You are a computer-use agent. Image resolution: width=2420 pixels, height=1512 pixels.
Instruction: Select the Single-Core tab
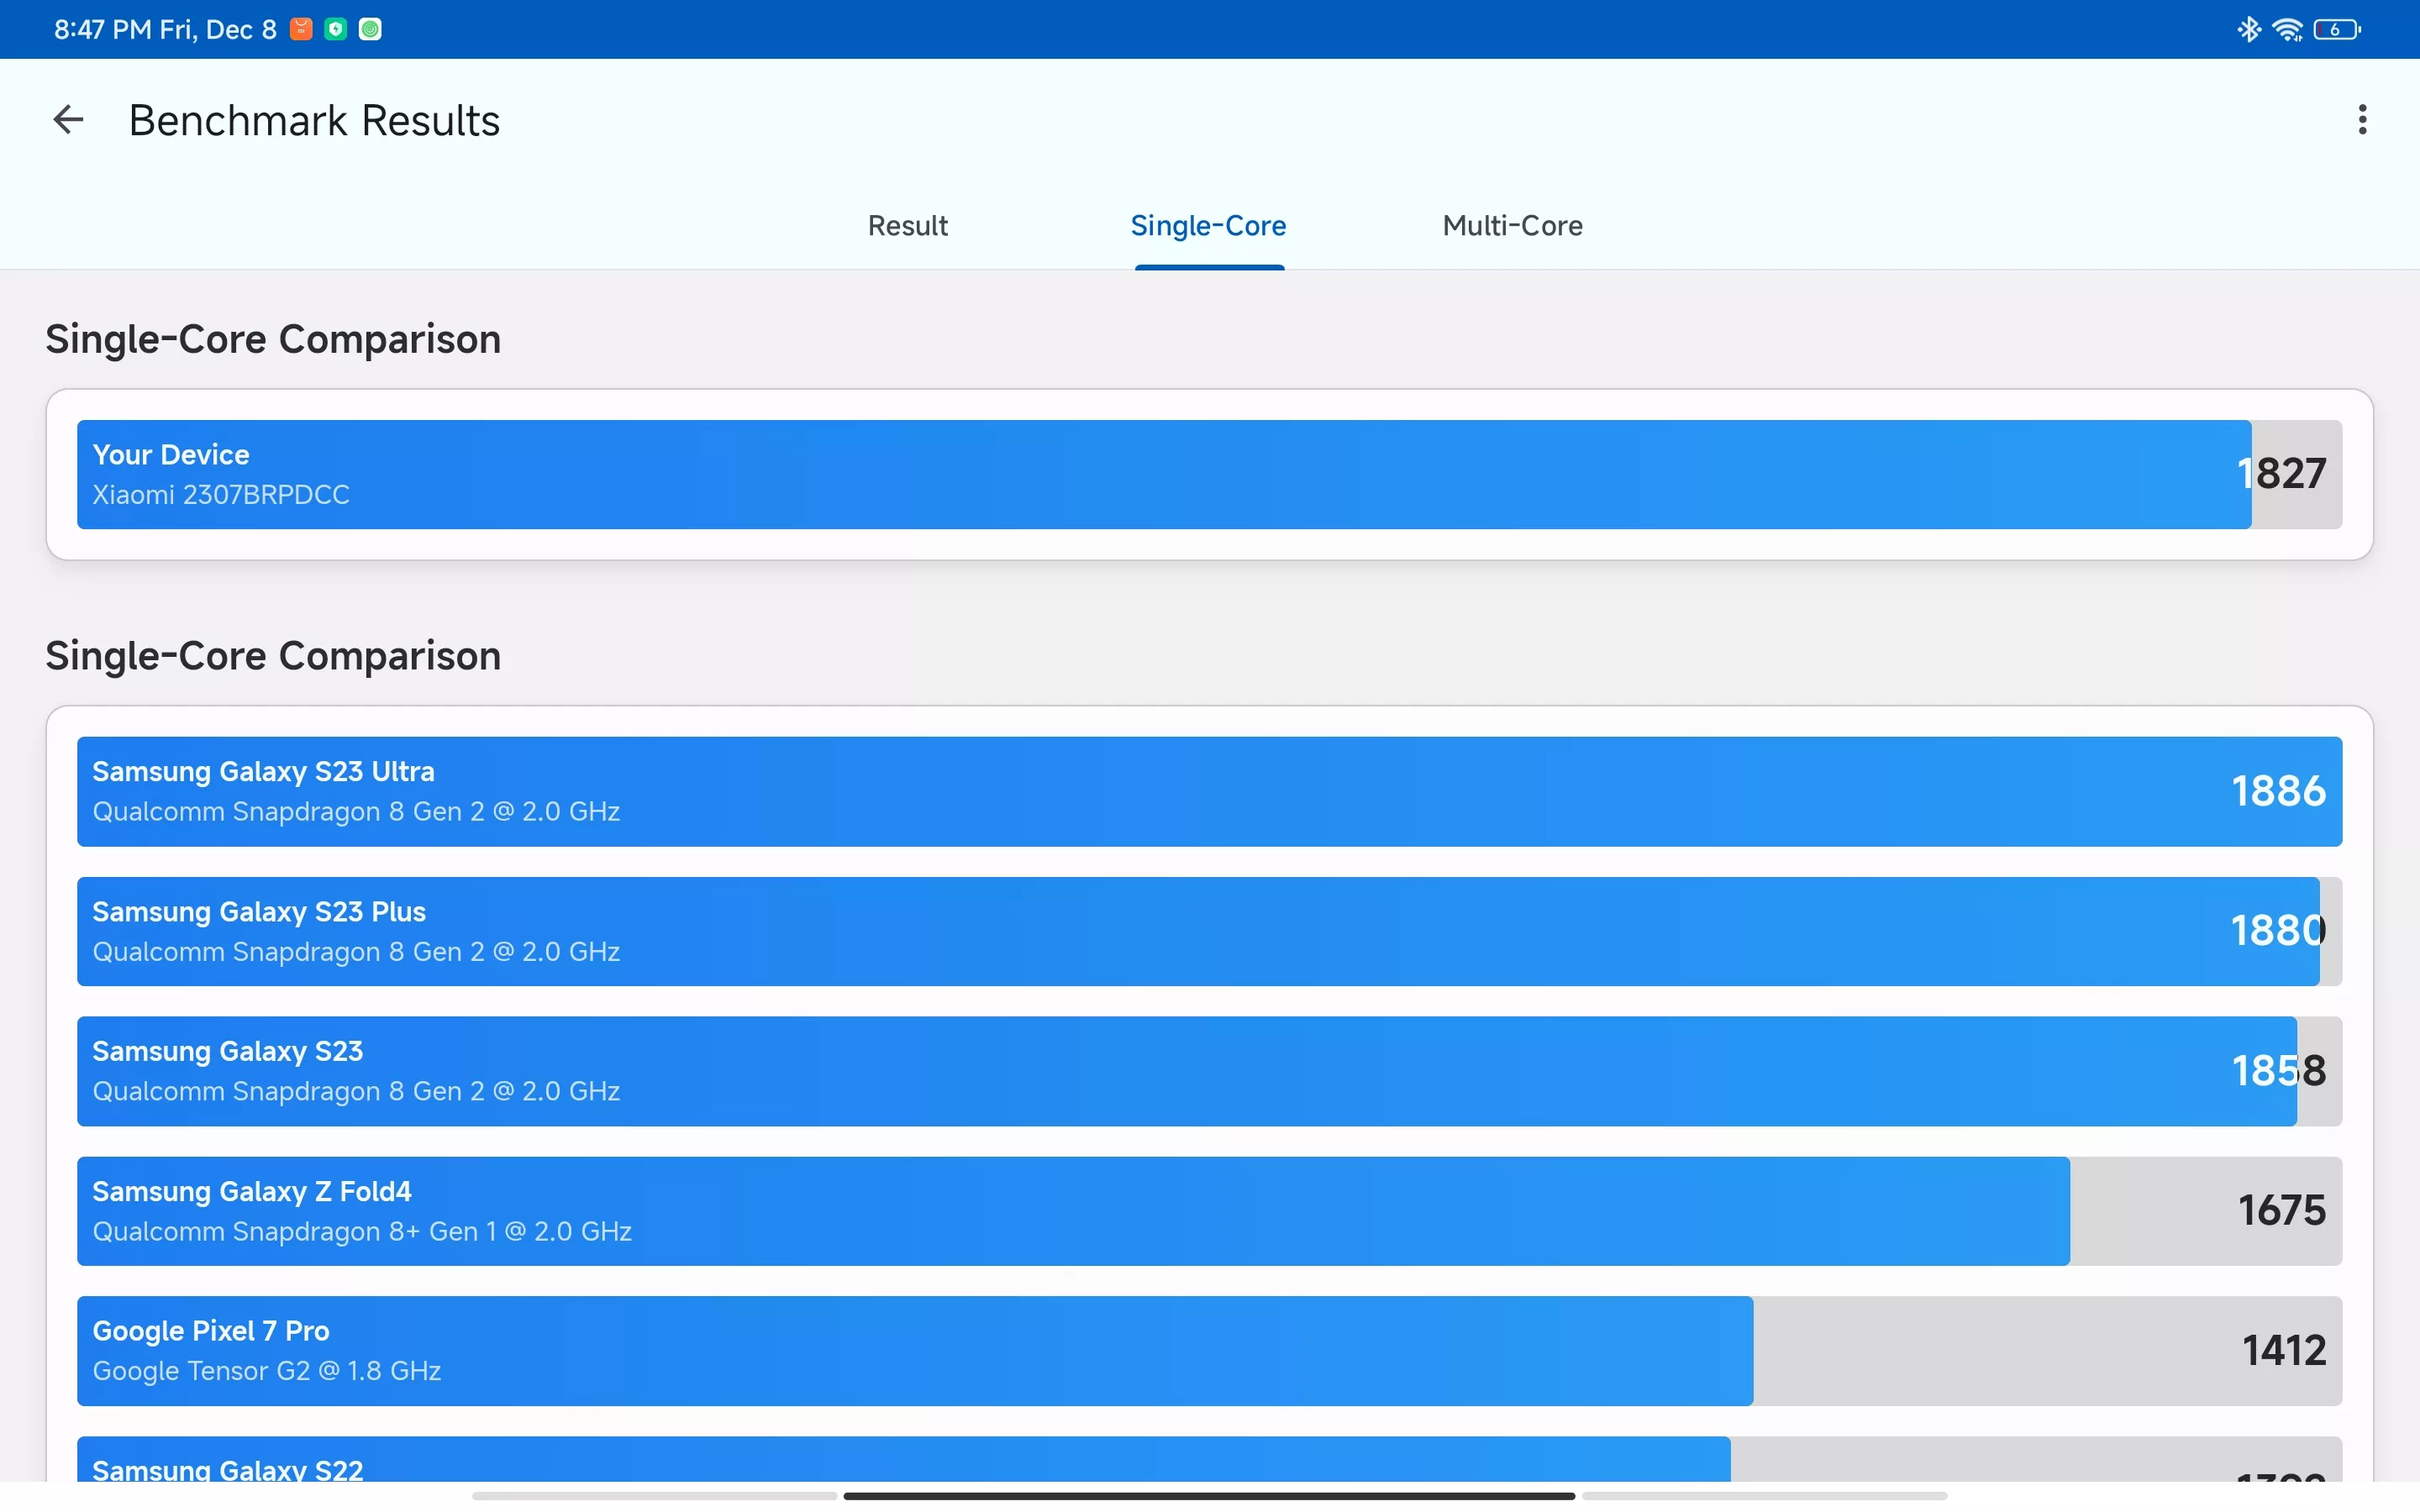pos(1208,226)
